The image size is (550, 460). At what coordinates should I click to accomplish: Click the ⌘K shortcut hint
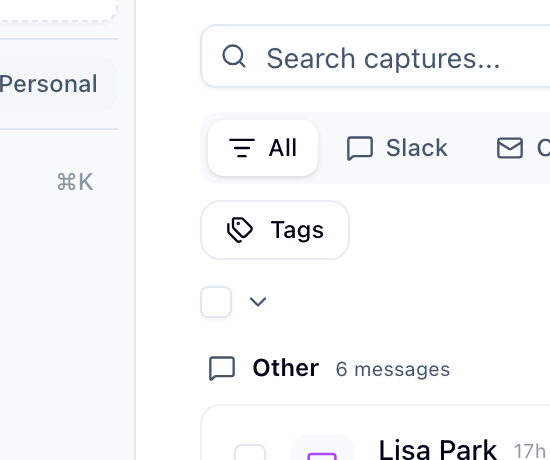pos(75,182)
